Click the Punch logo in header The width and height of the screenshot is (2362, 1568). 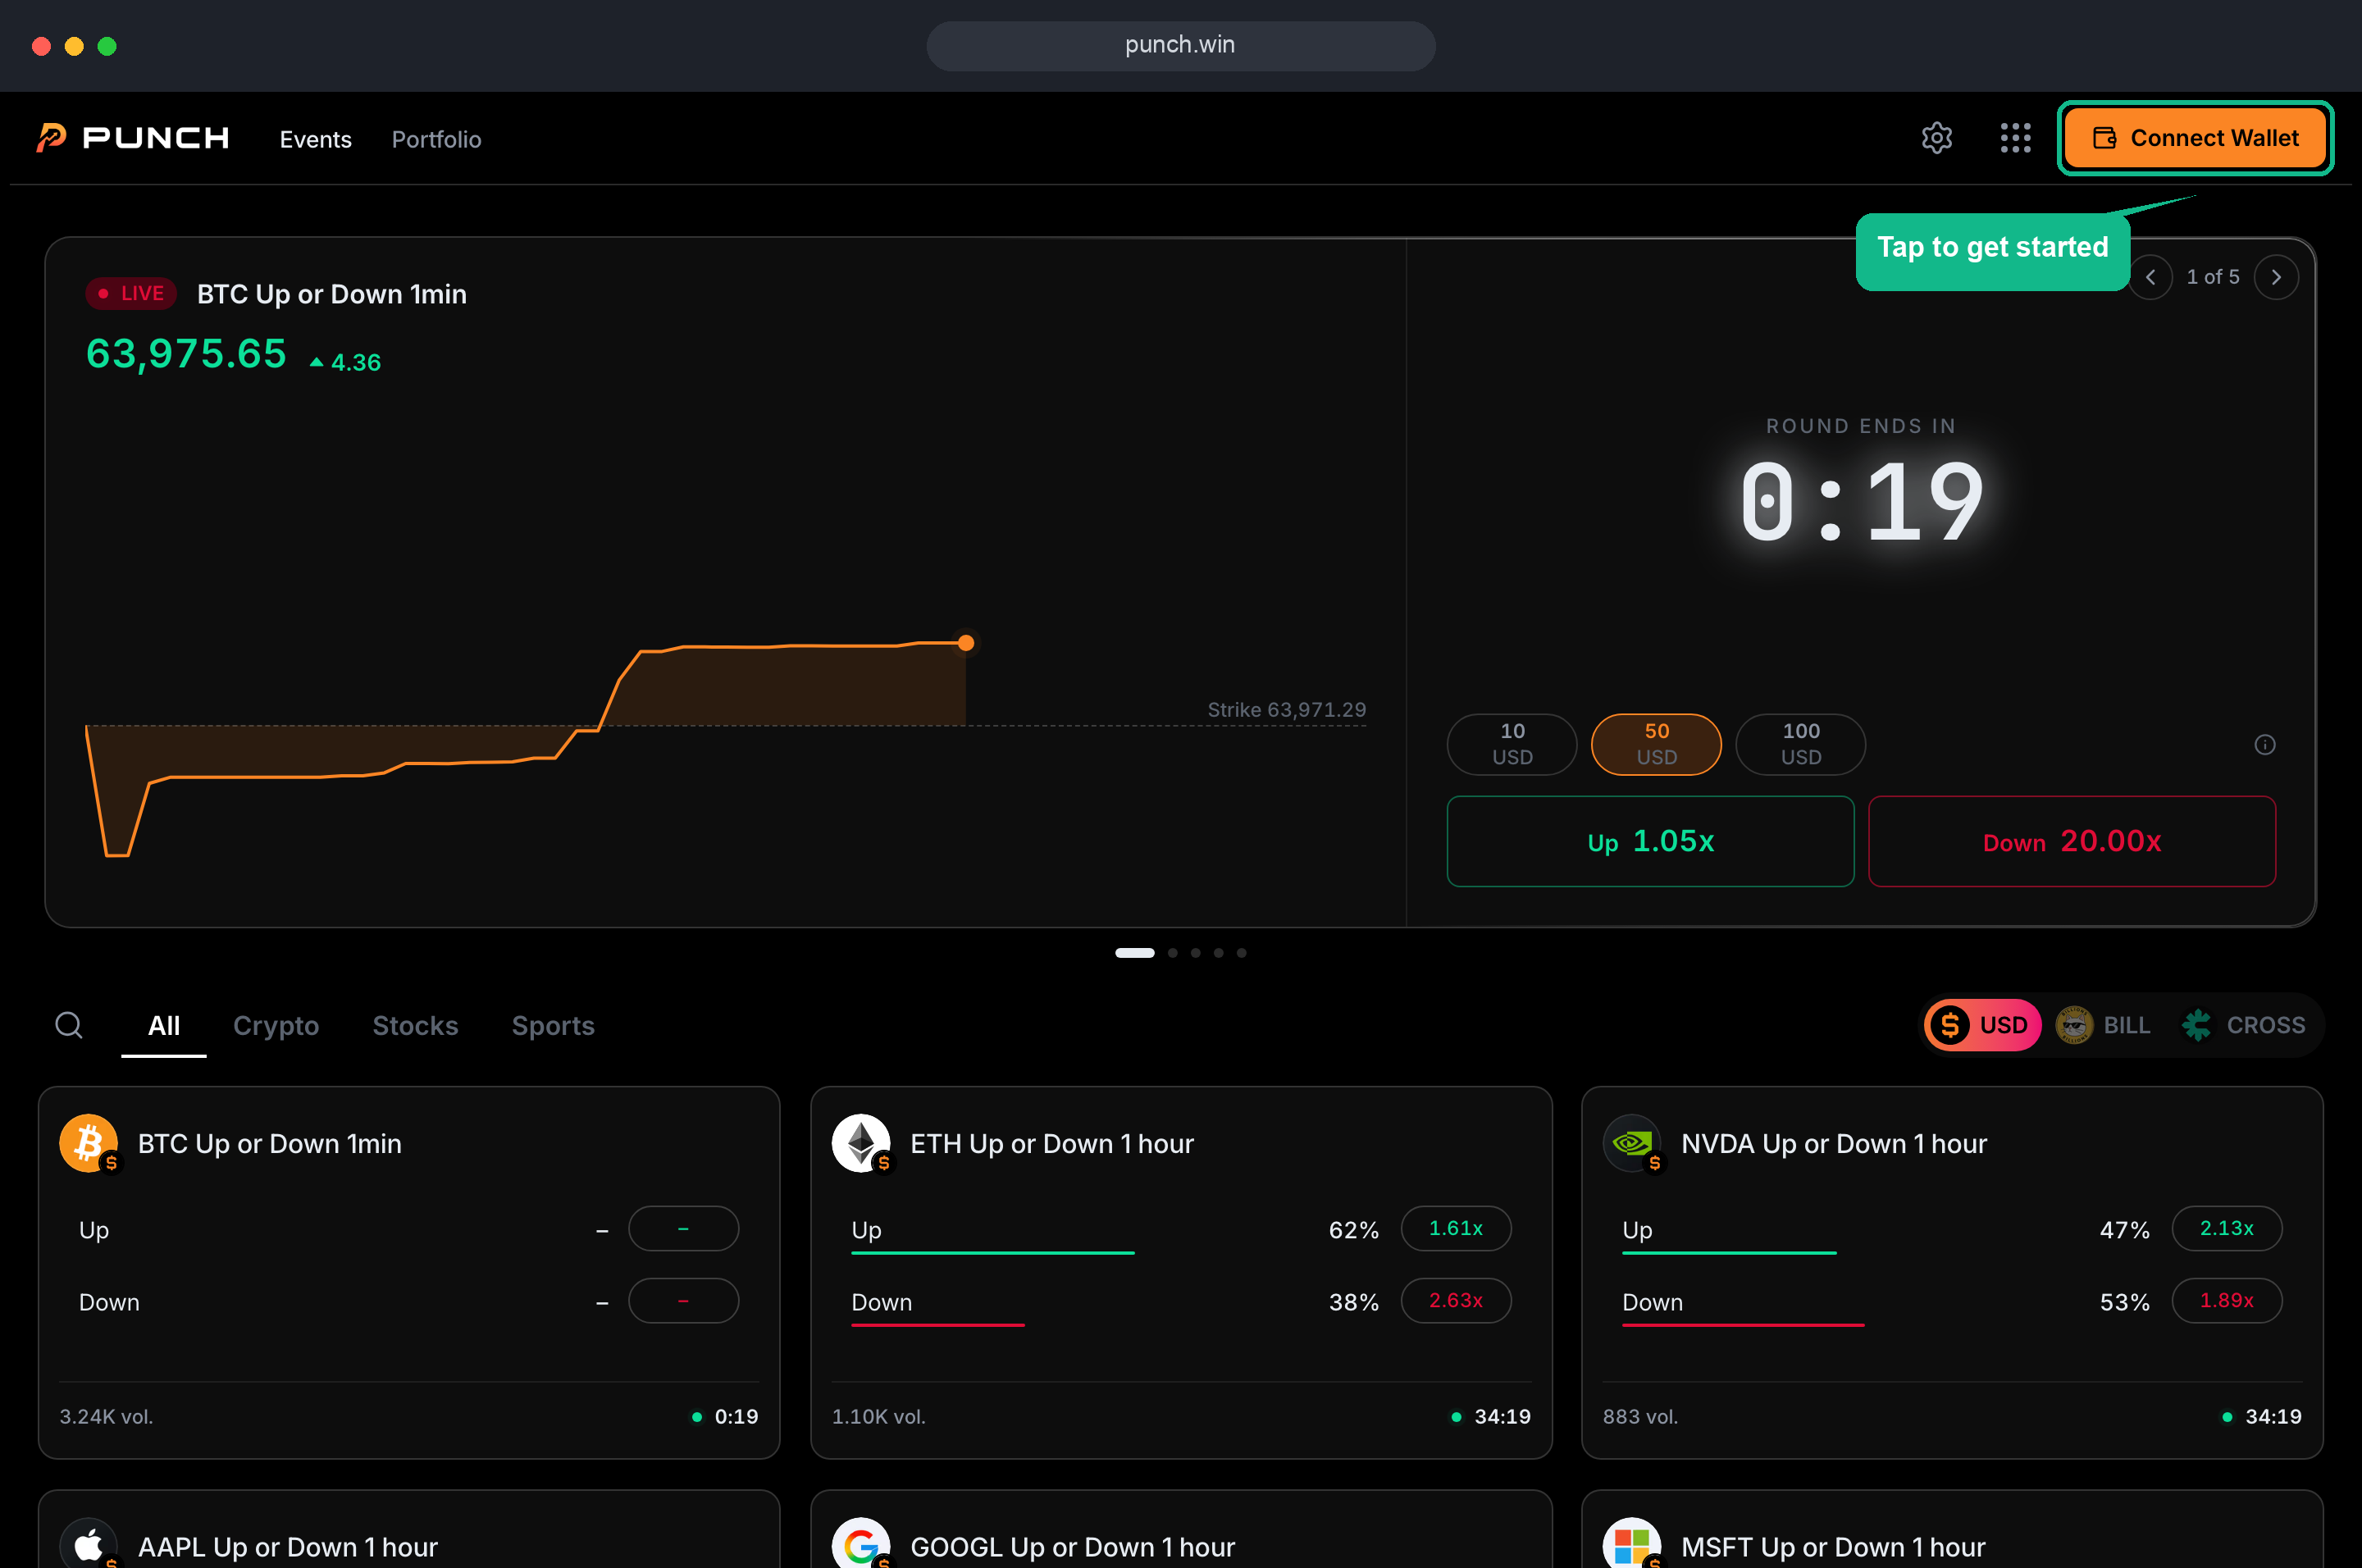[133, 138]
